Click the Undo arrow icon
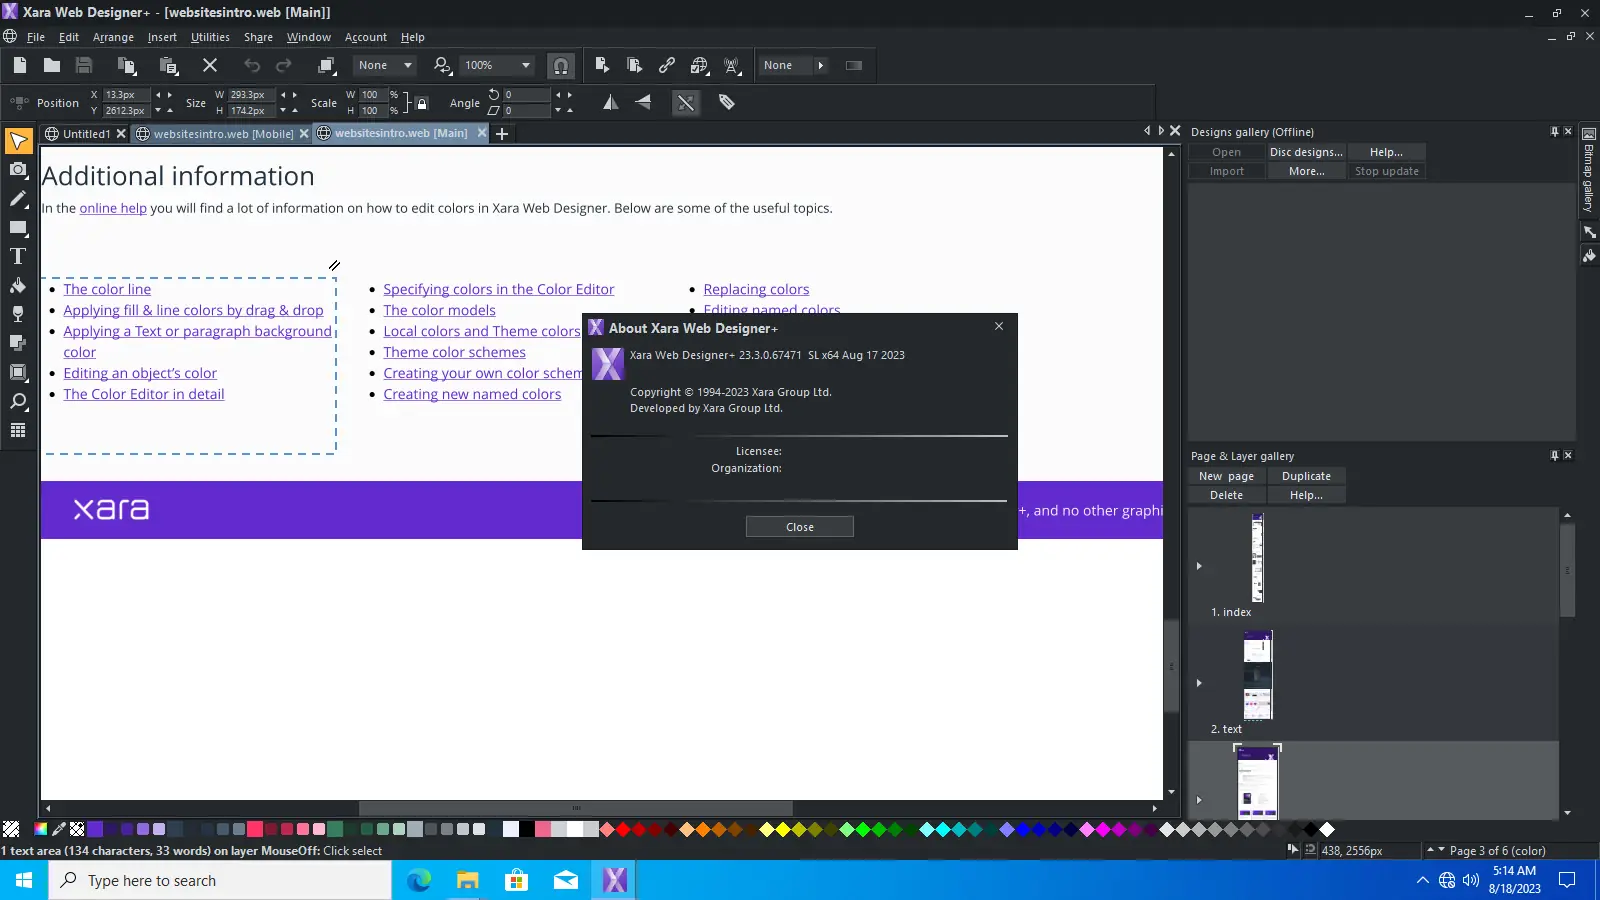 coord(252,66)
